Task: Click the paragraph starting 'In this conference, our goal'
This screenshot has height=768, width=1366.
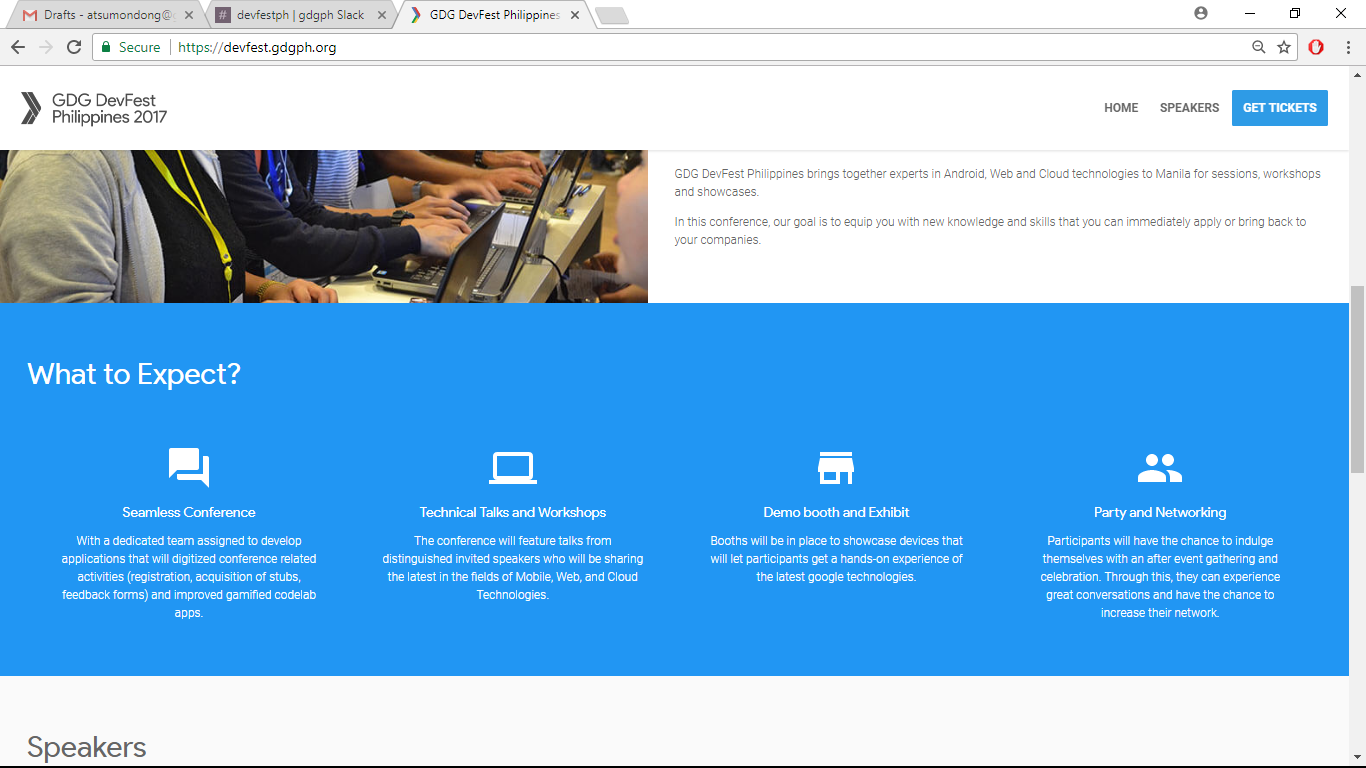Action: pos(990,230)
